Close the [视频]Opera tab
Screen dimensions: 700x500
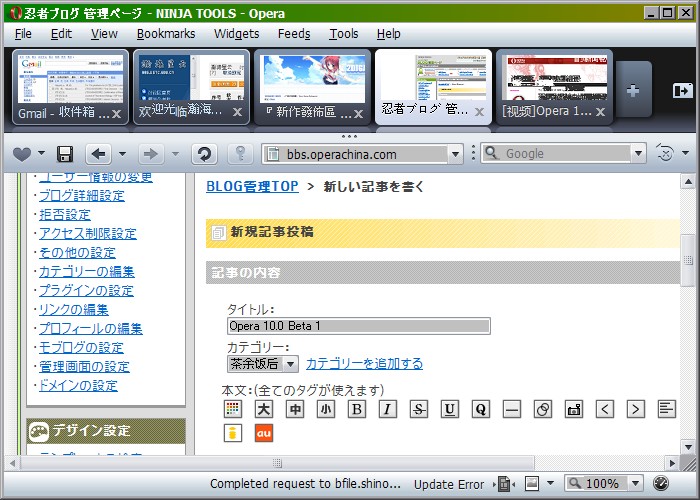point(600,112)
